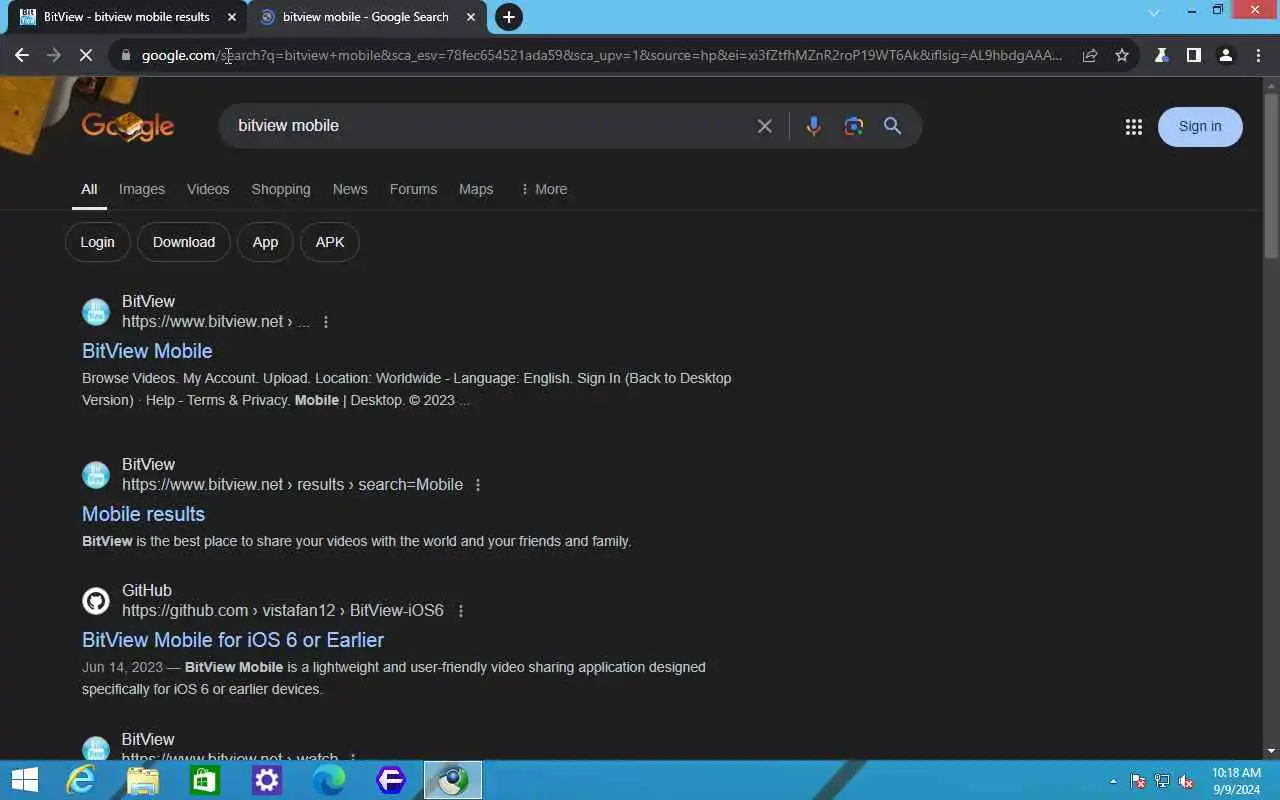Click the GitHub favicon in results
The image size is (1280, 800).
pos(96,601)
